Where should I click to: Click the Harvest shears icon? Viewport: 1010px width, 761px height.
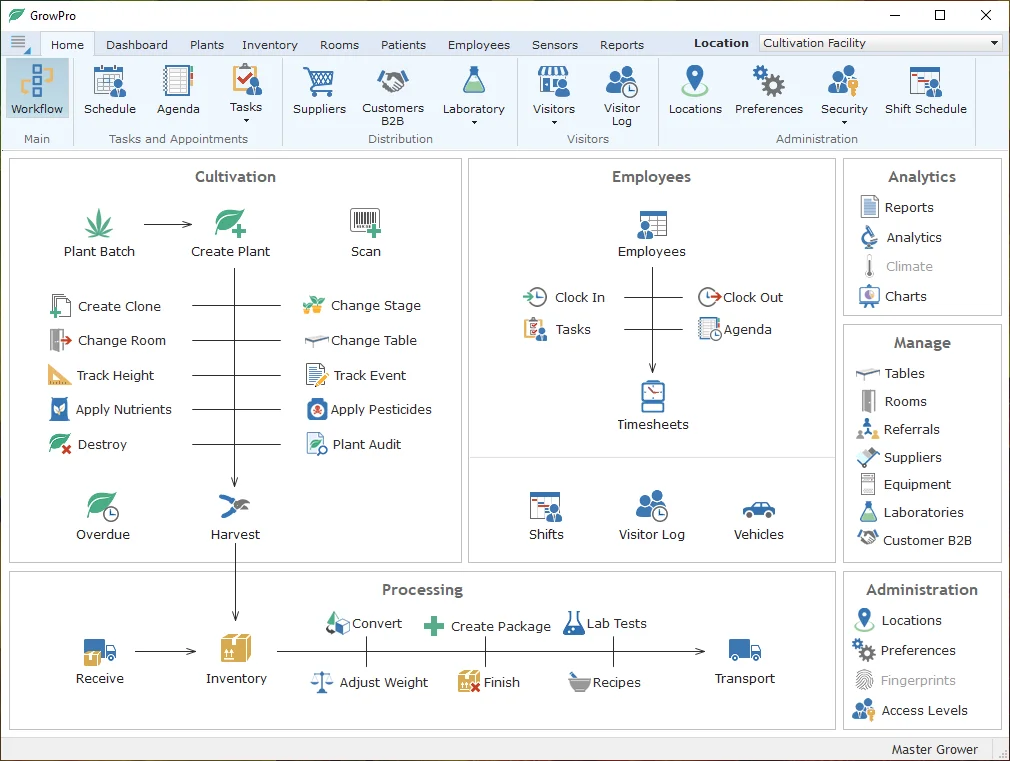pyautogui.click(x=235, y=506)
